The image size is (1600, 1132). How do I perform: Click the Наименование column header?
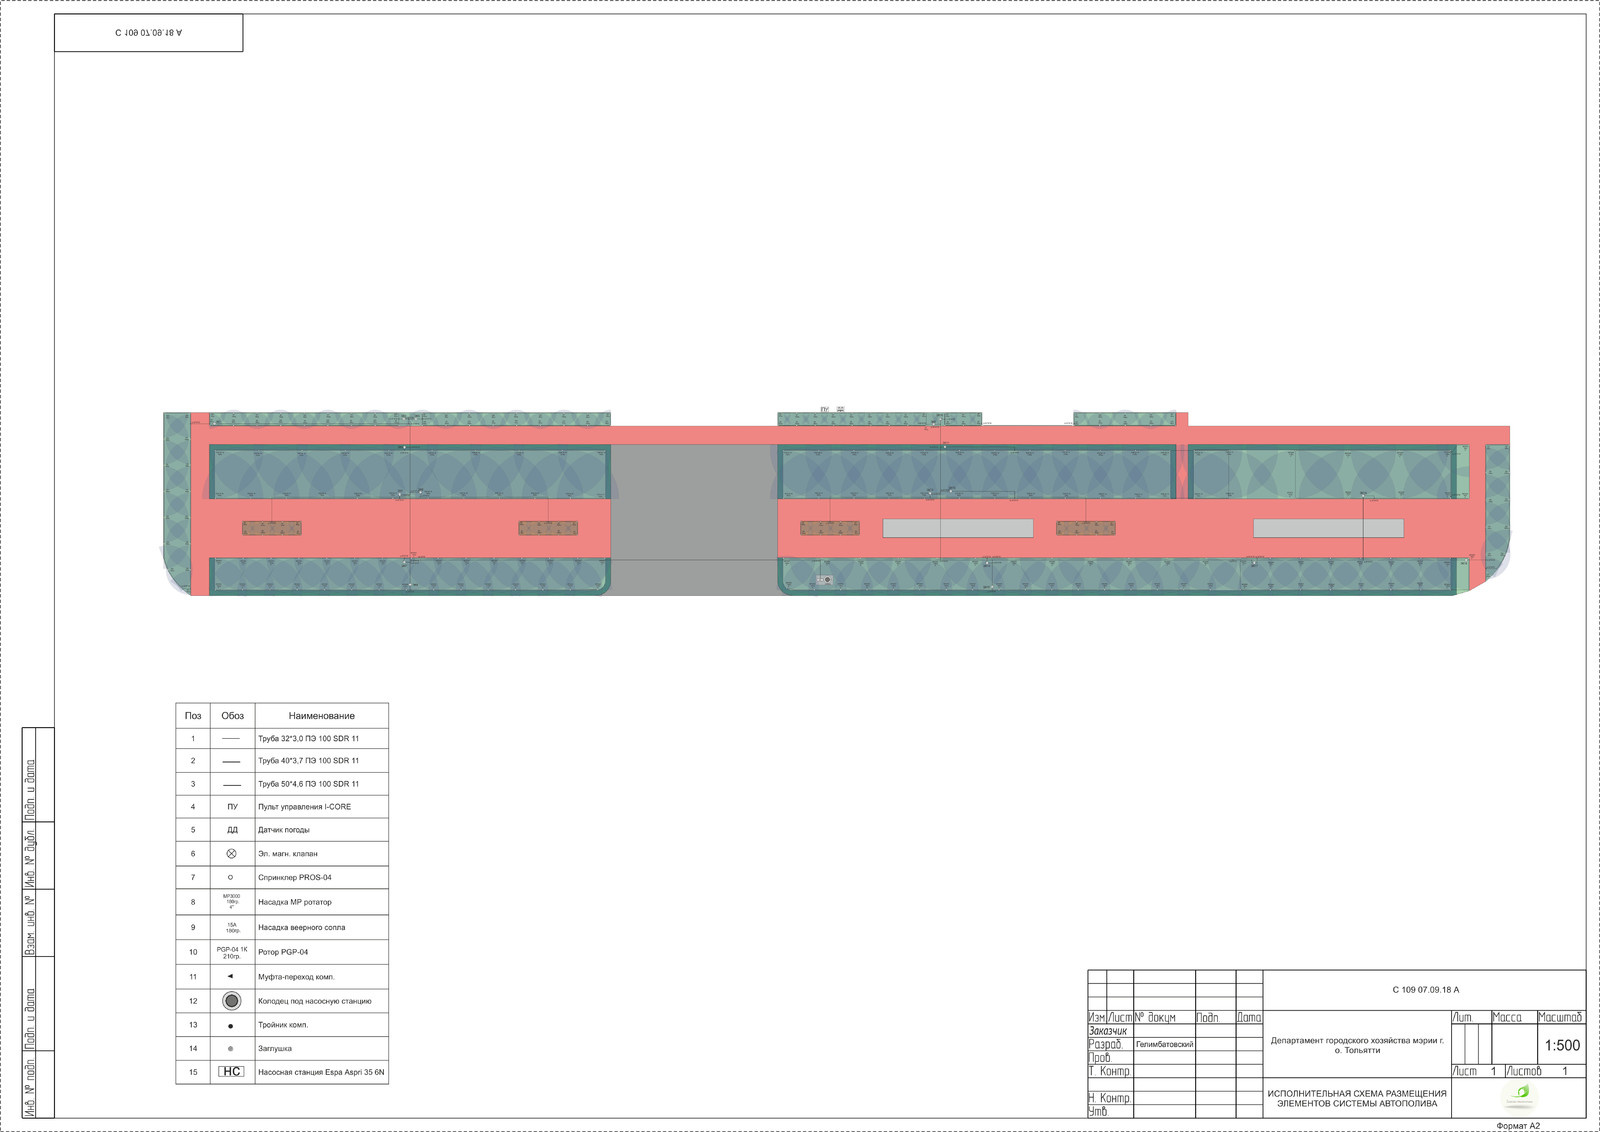321,716
